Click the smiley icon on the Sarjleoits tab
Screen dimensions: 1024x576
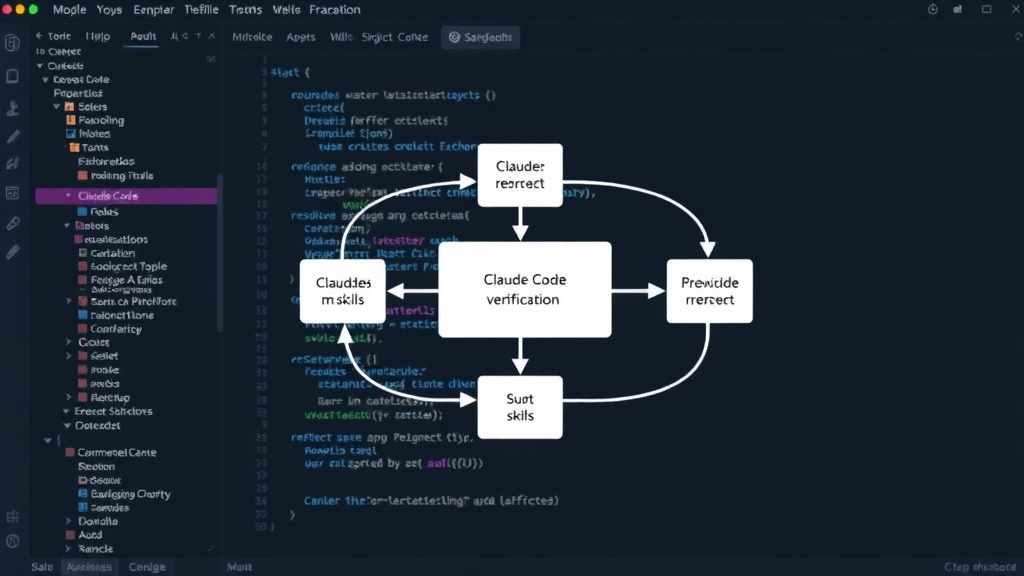(x=455, y=37)
